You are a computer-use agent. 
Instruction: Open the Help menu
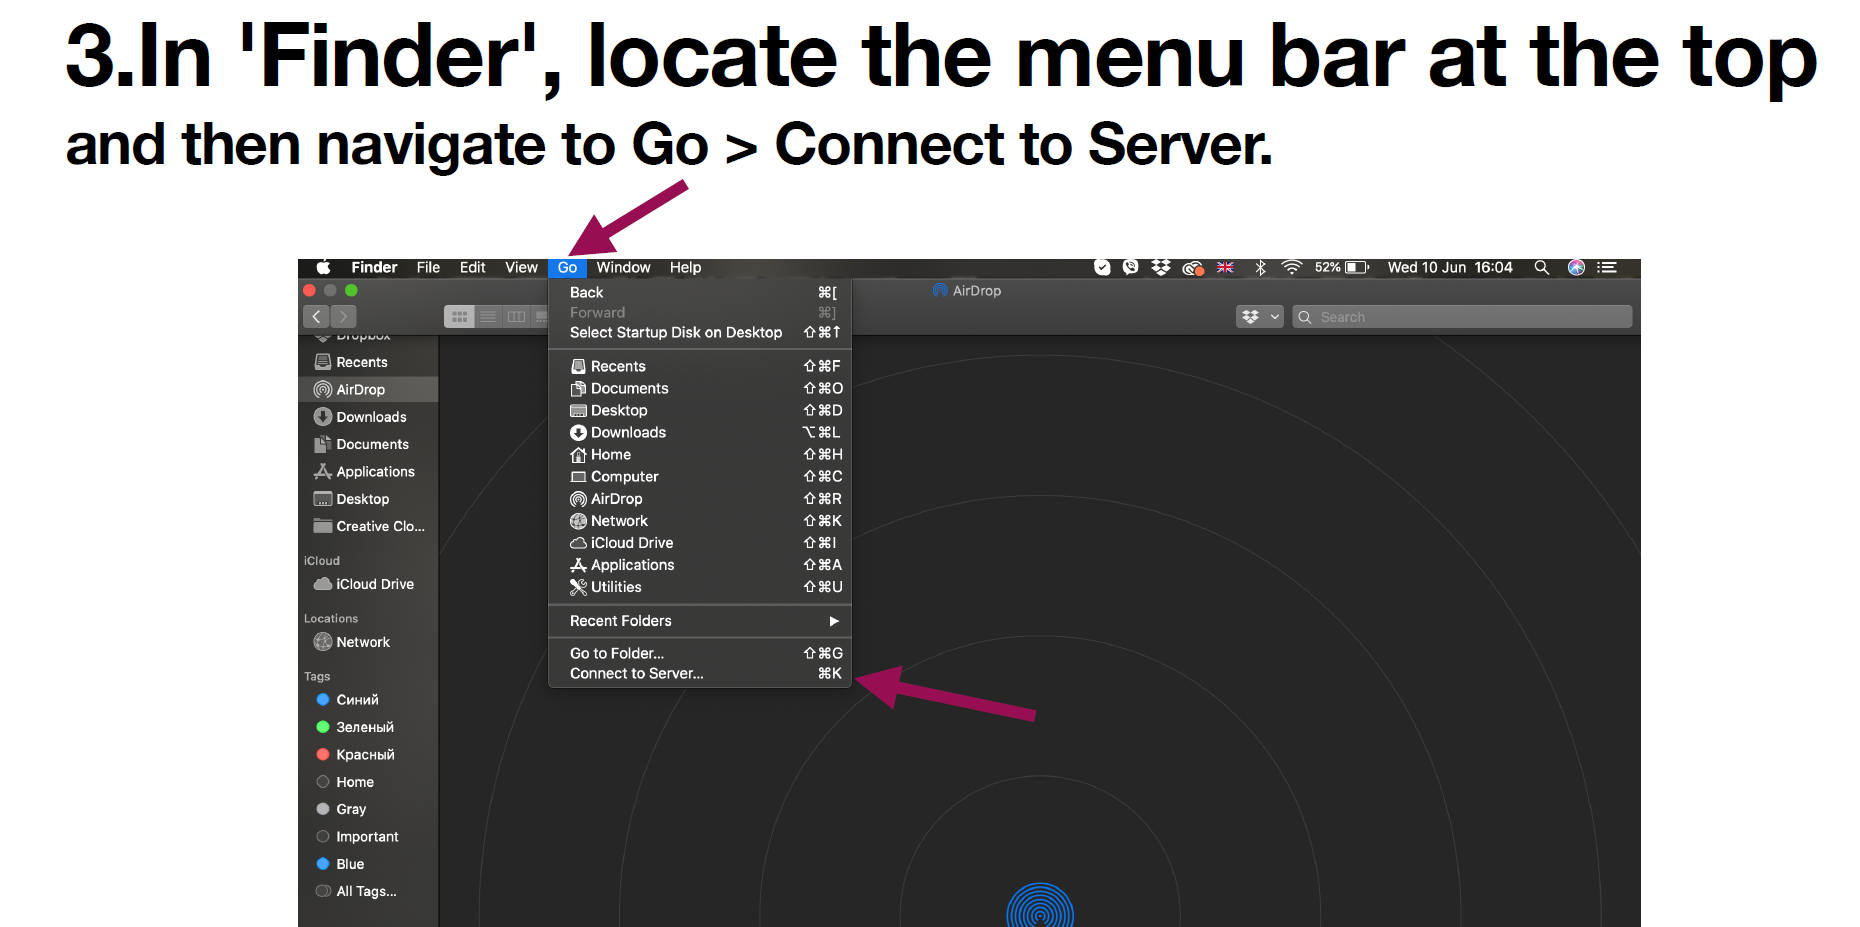coord(685,267)
